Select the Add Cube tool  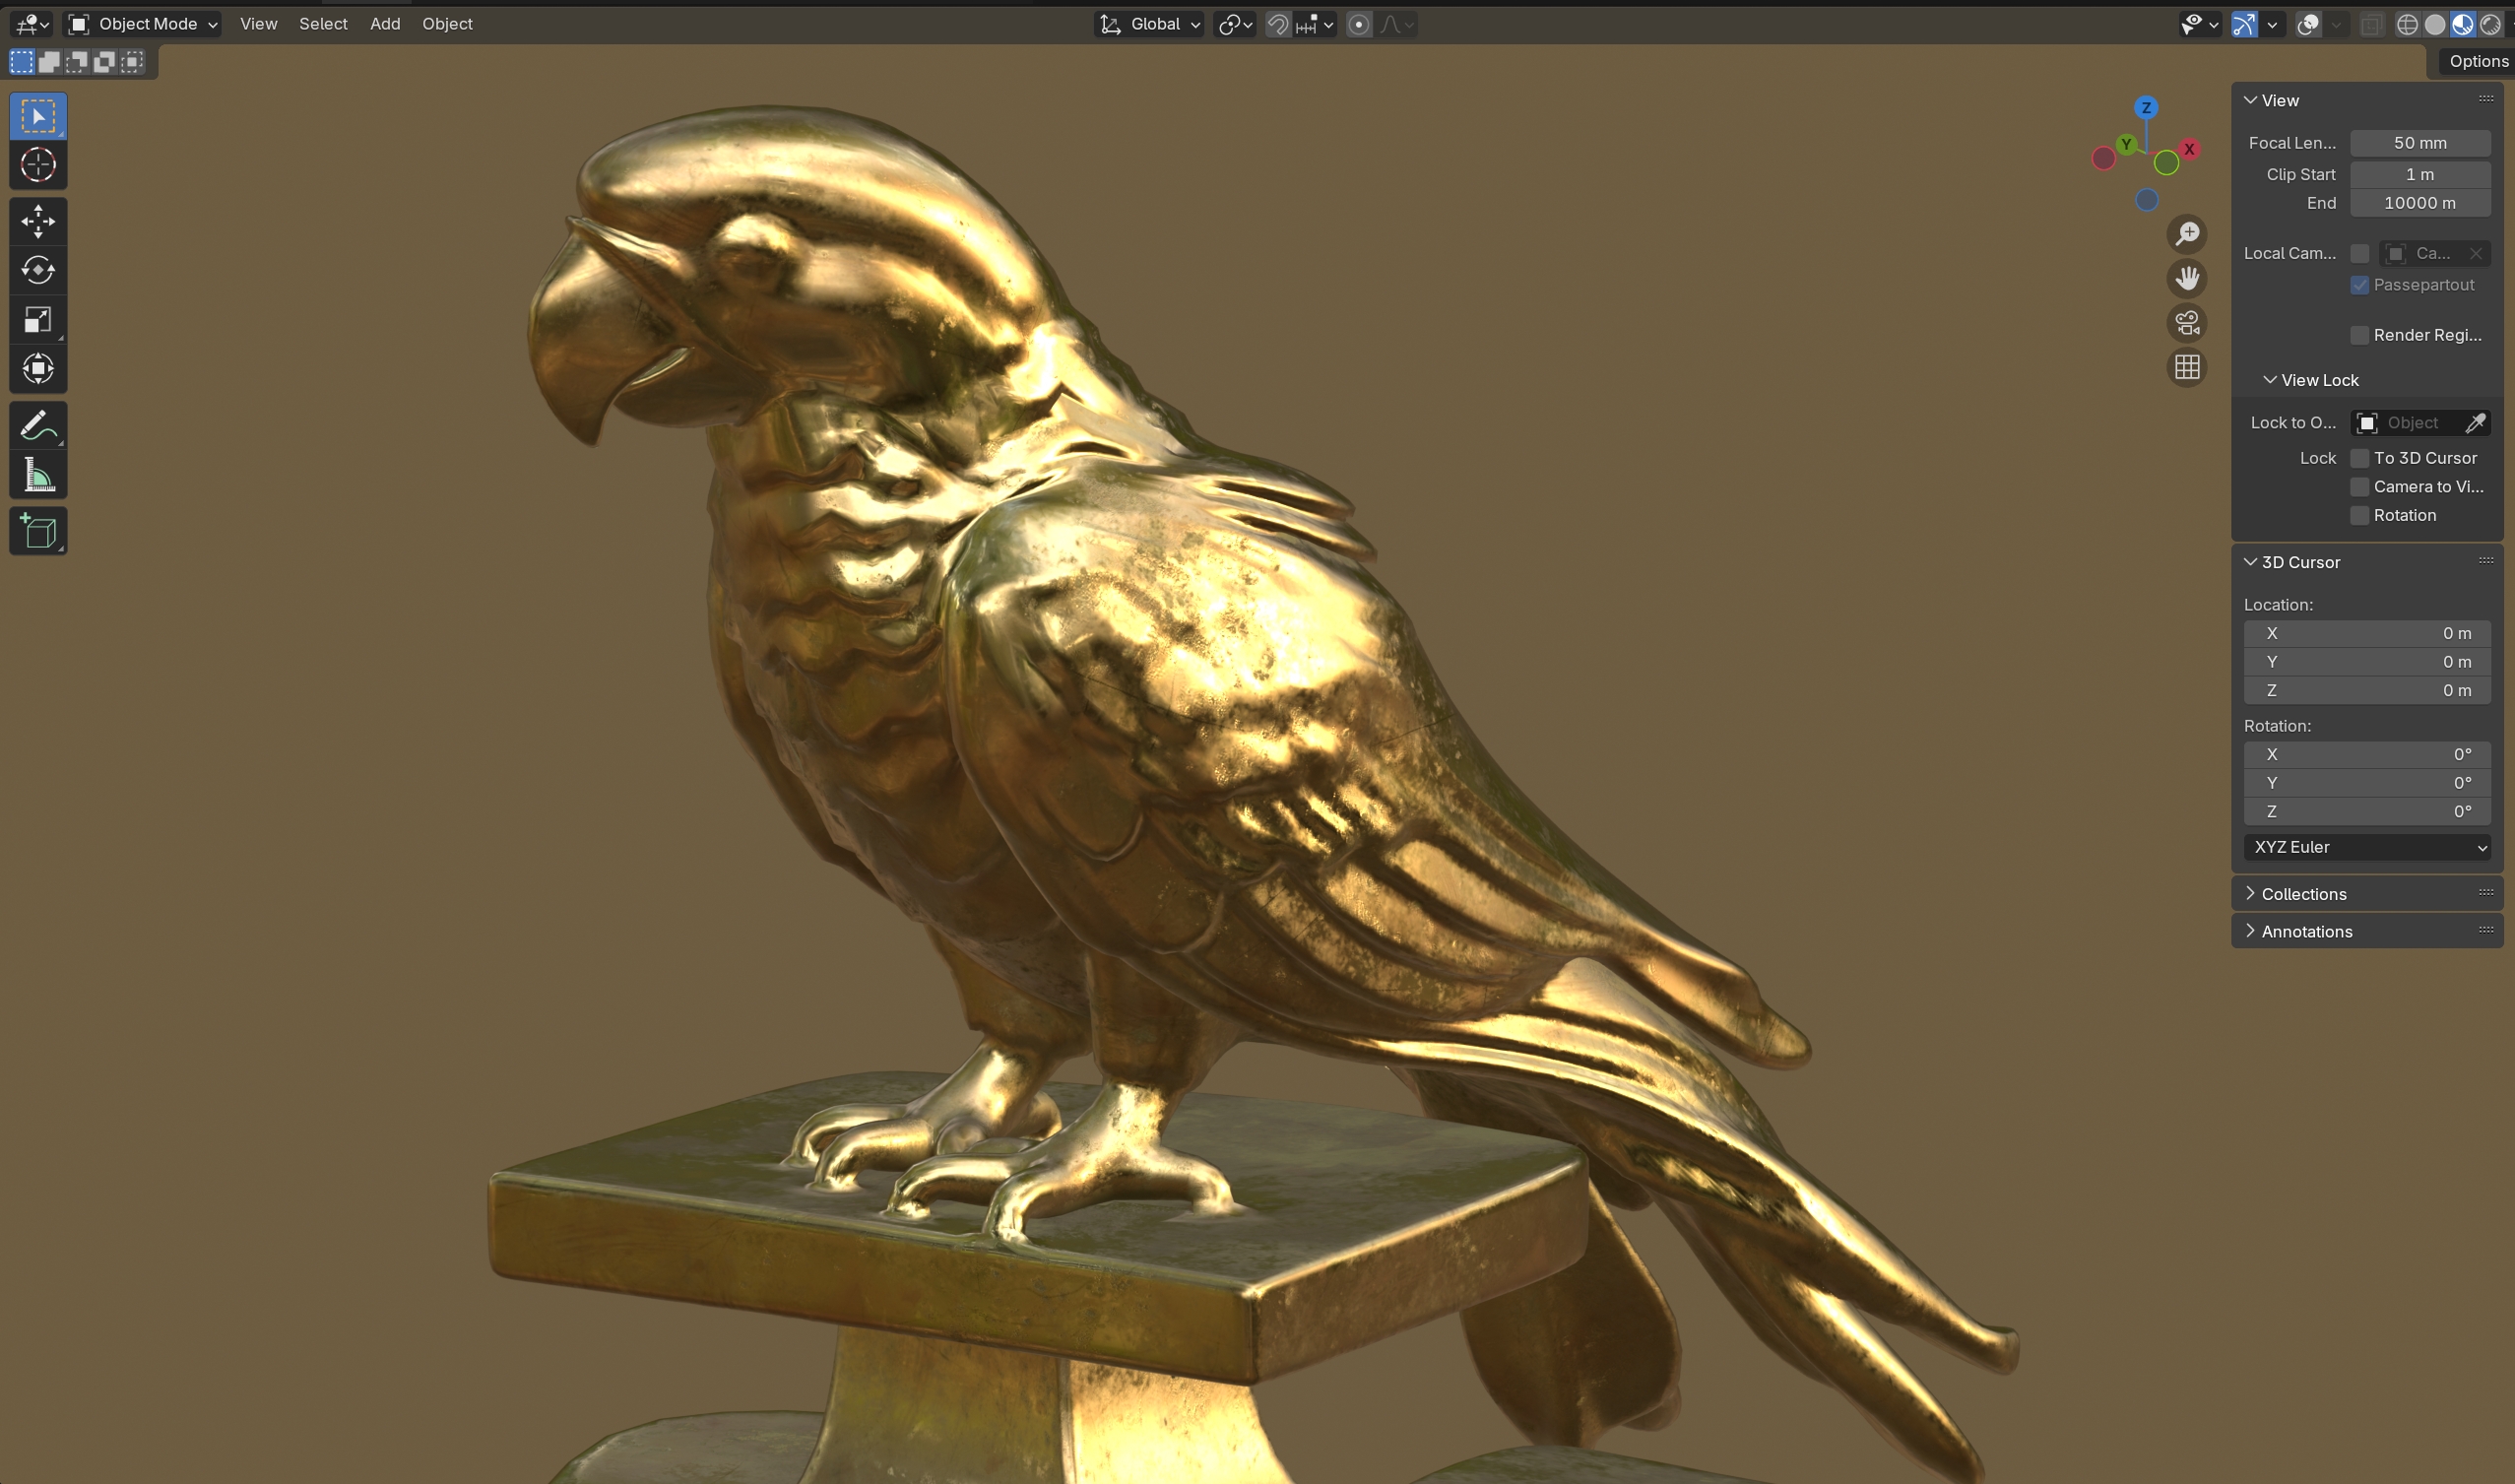coord(38,531)
